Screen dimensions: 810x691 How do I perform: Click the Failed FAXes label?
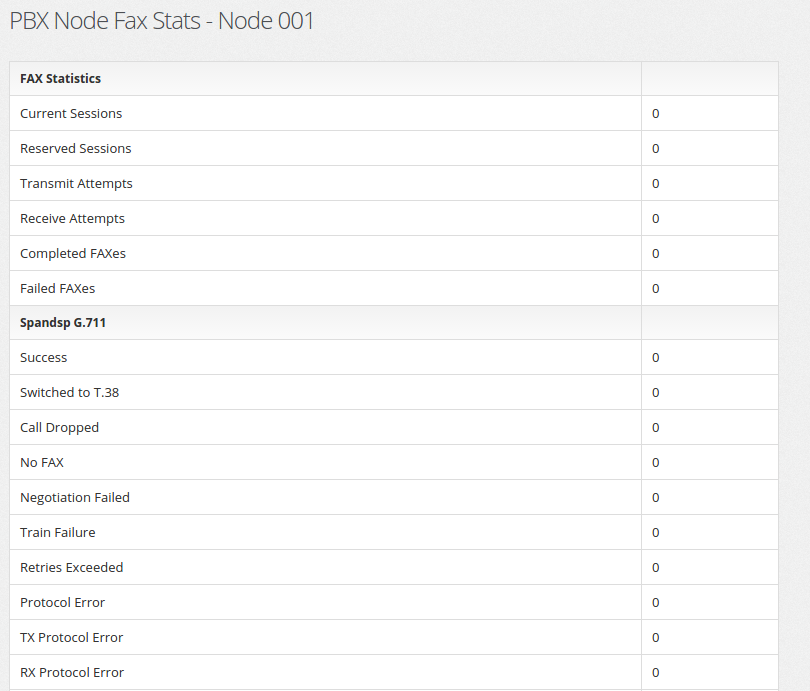tap(57, 289)
